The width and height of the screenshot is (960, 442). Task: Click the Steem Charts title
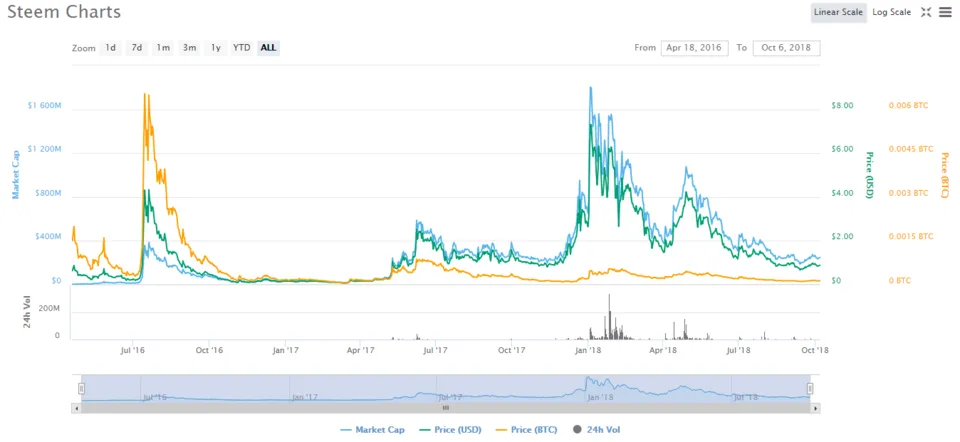pos(64,12)
